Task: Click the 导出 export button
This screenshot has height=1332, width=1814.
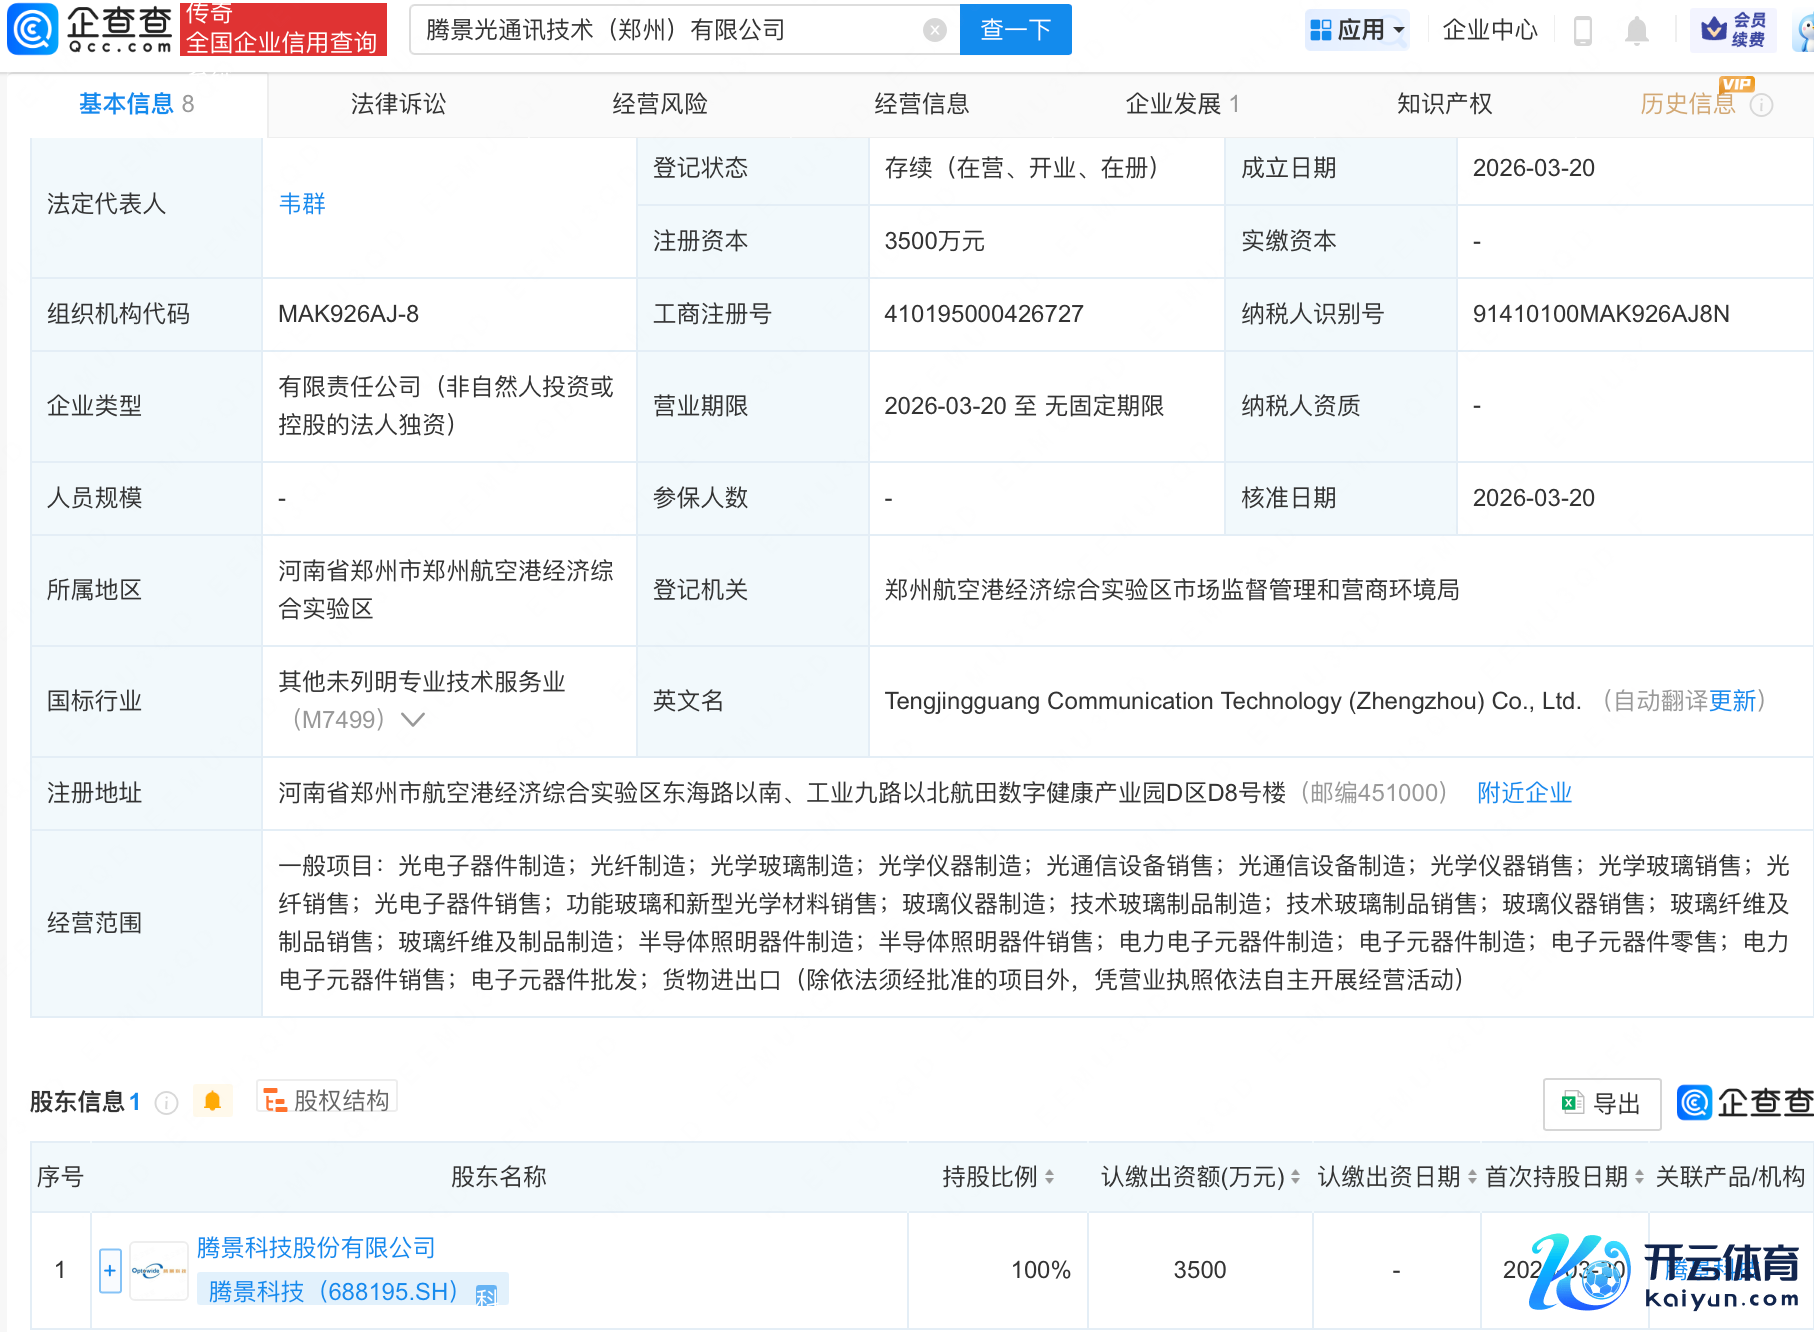Action: (1601, 1104)
